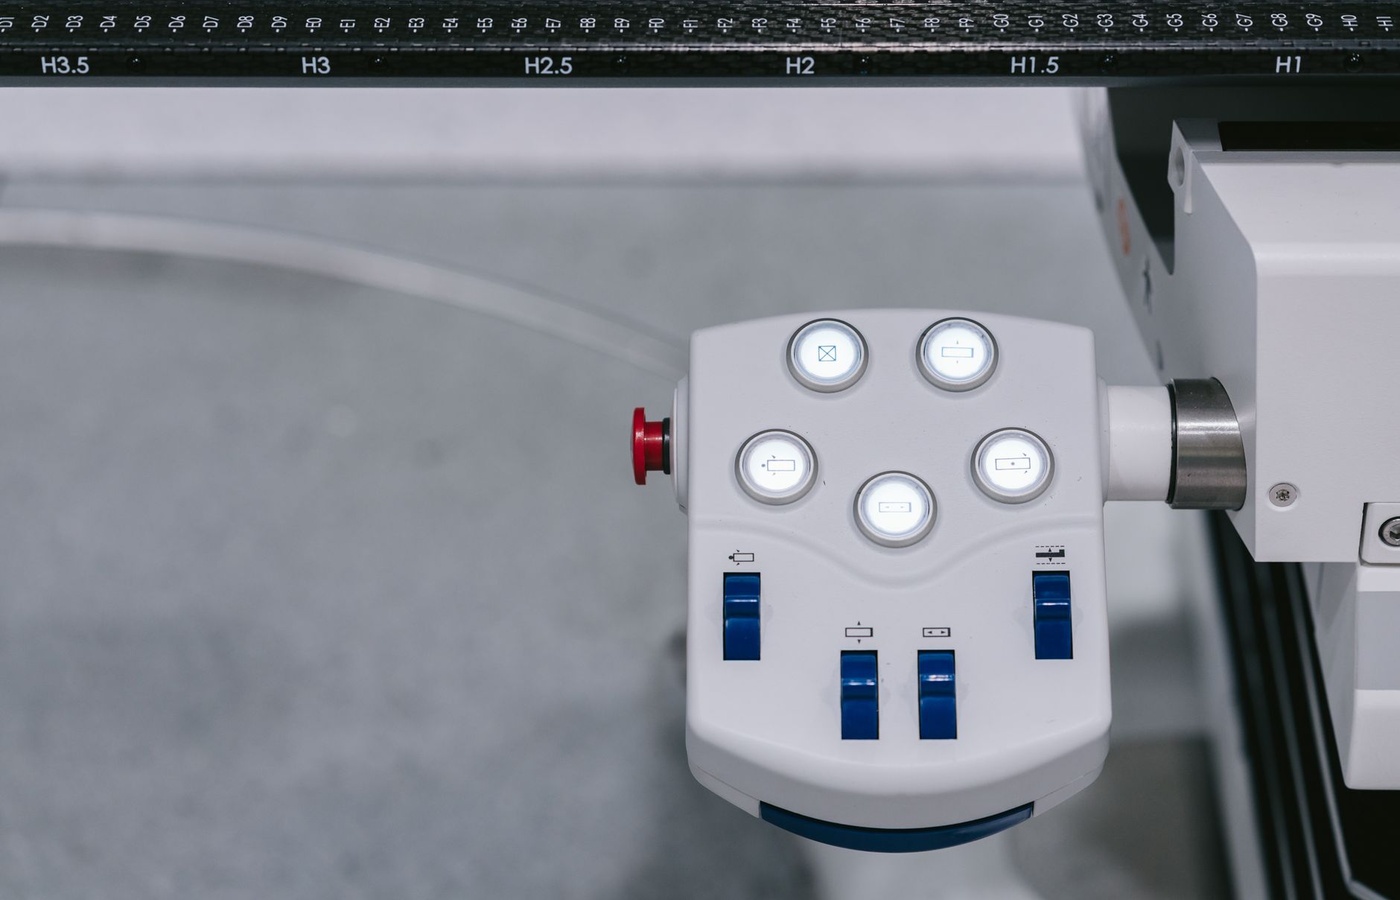Tap the rotate-rectangle icon above leftmost blue switch
The image size is (1400, 900).
pyautogui.click(x=741, y=558)
